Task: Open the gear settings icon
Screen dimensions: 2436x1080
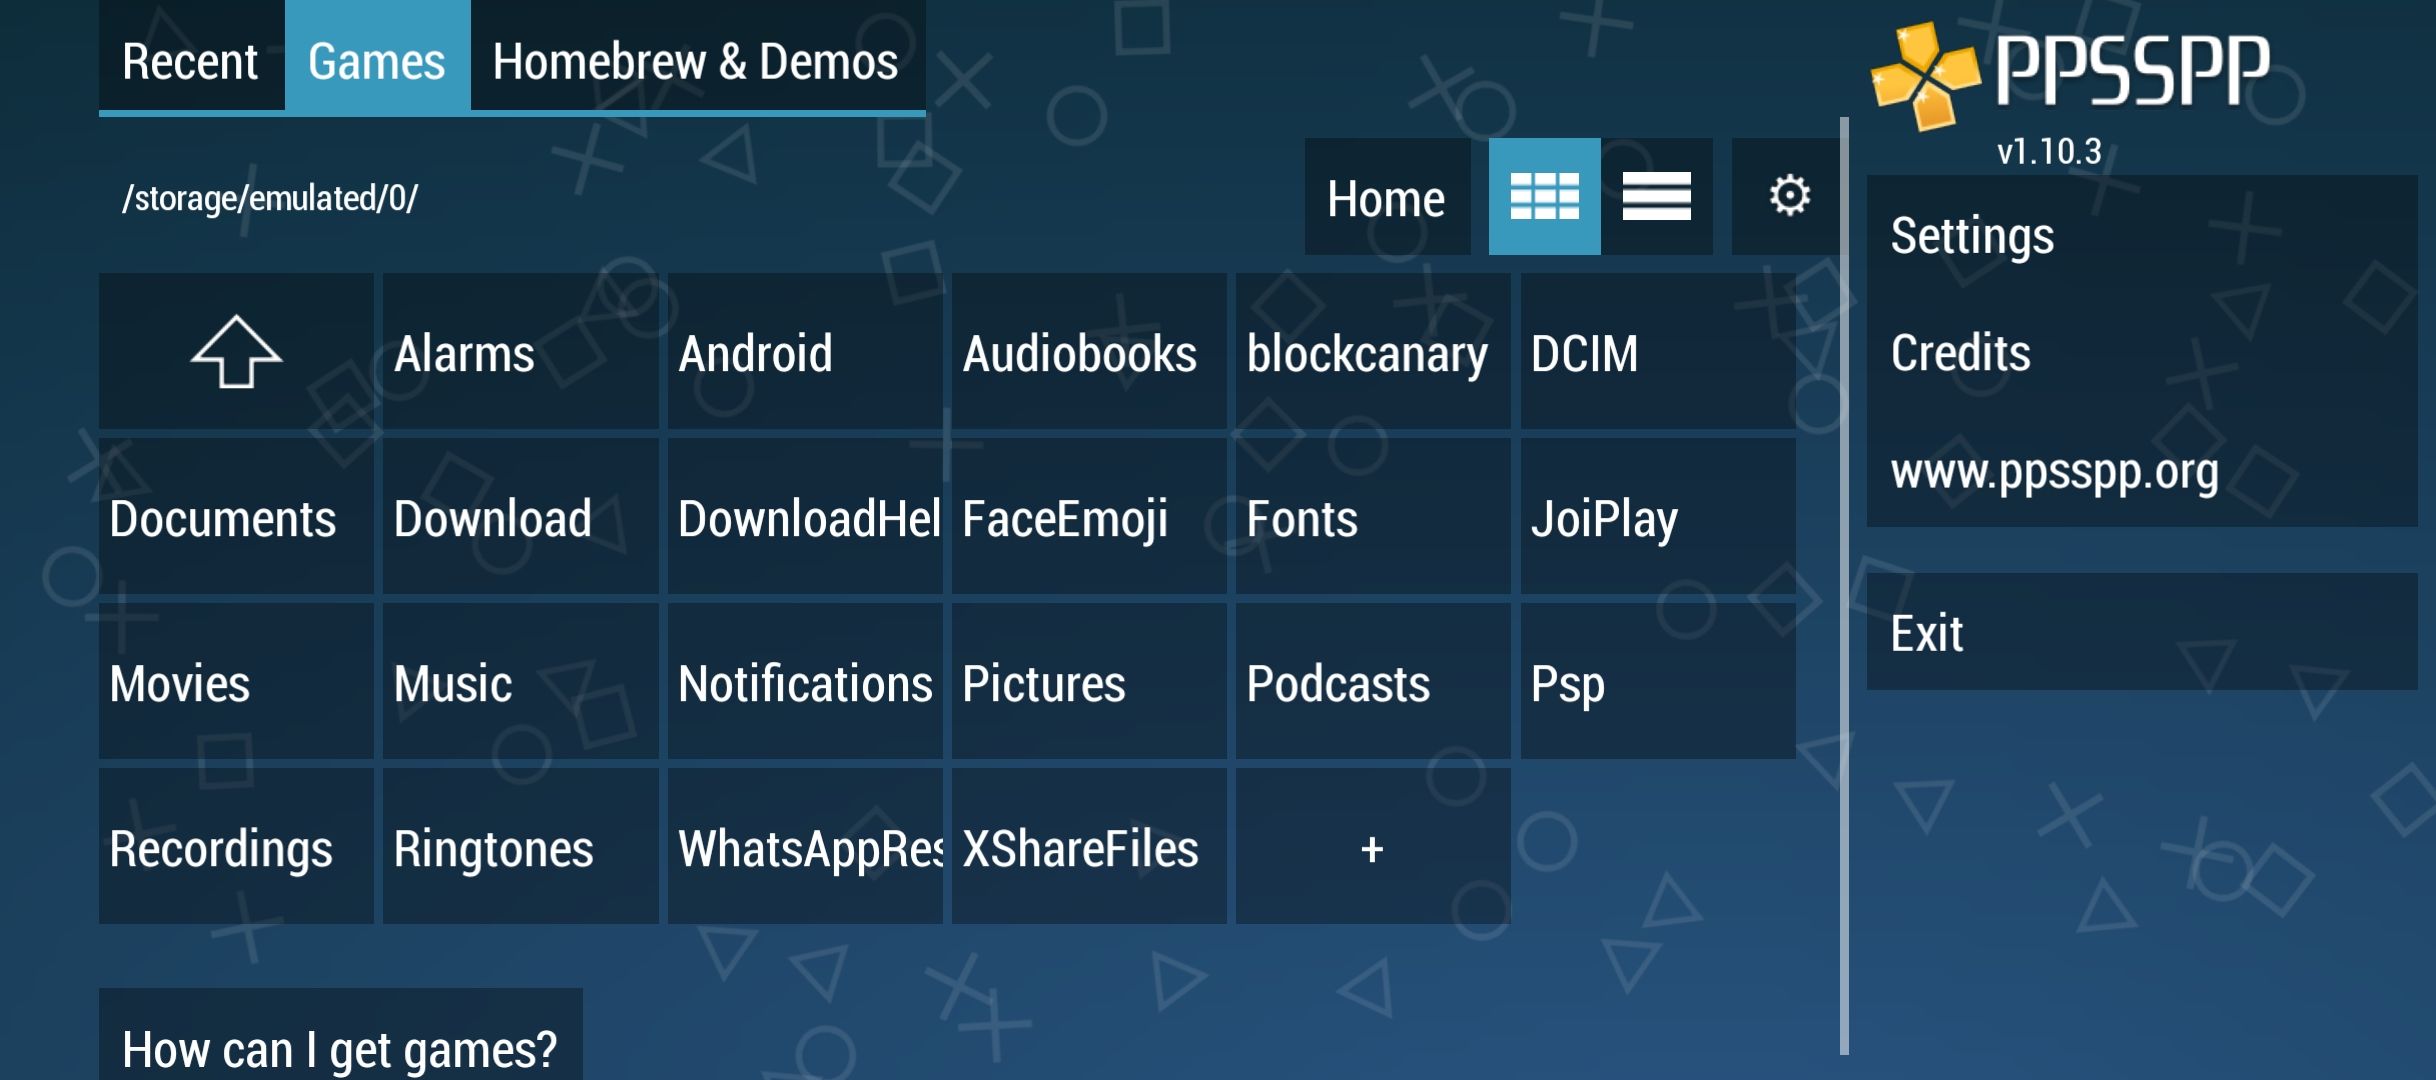Action: point(1789,197)
